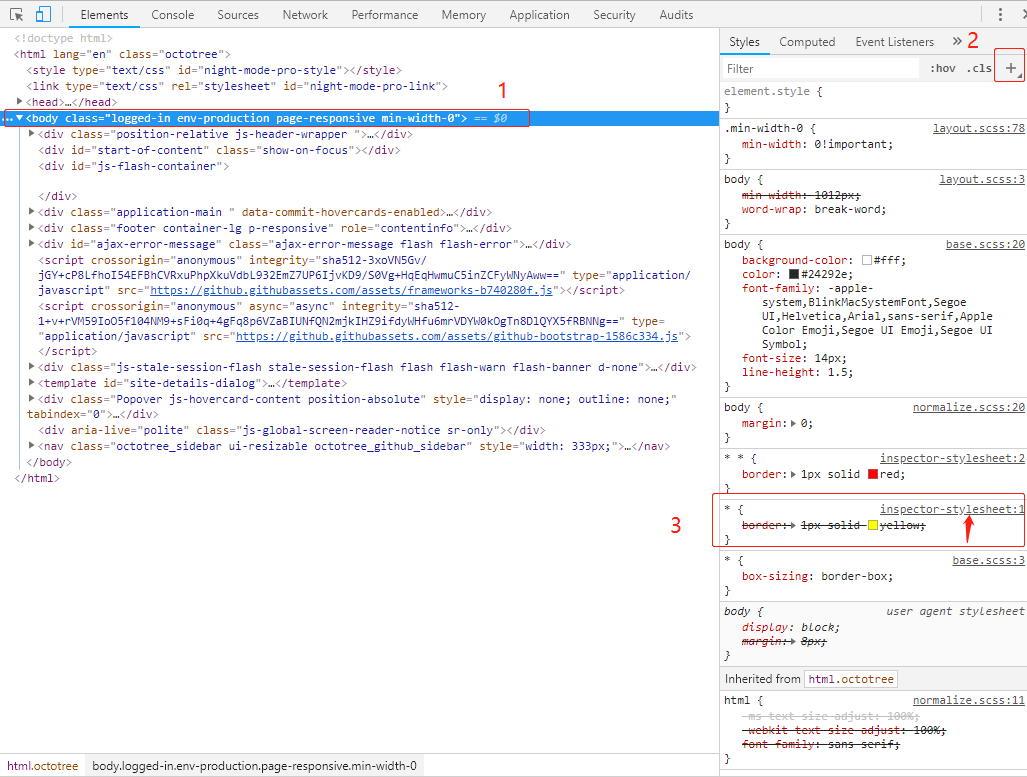Open the DevTools three-dot customize menu
The height and width of the screenshot is (777, 1027).
(1000, 14)
